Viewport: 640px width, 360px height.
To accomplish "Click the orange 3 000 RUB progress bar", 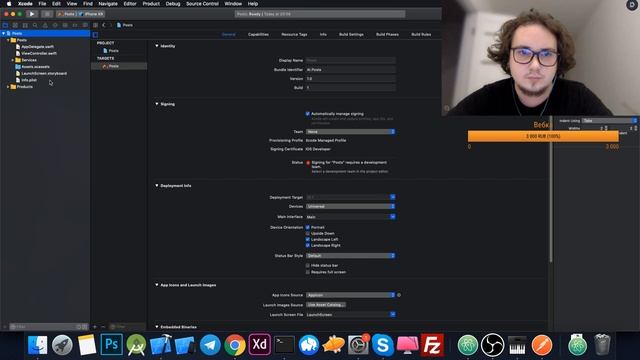I will pos(543,136).
